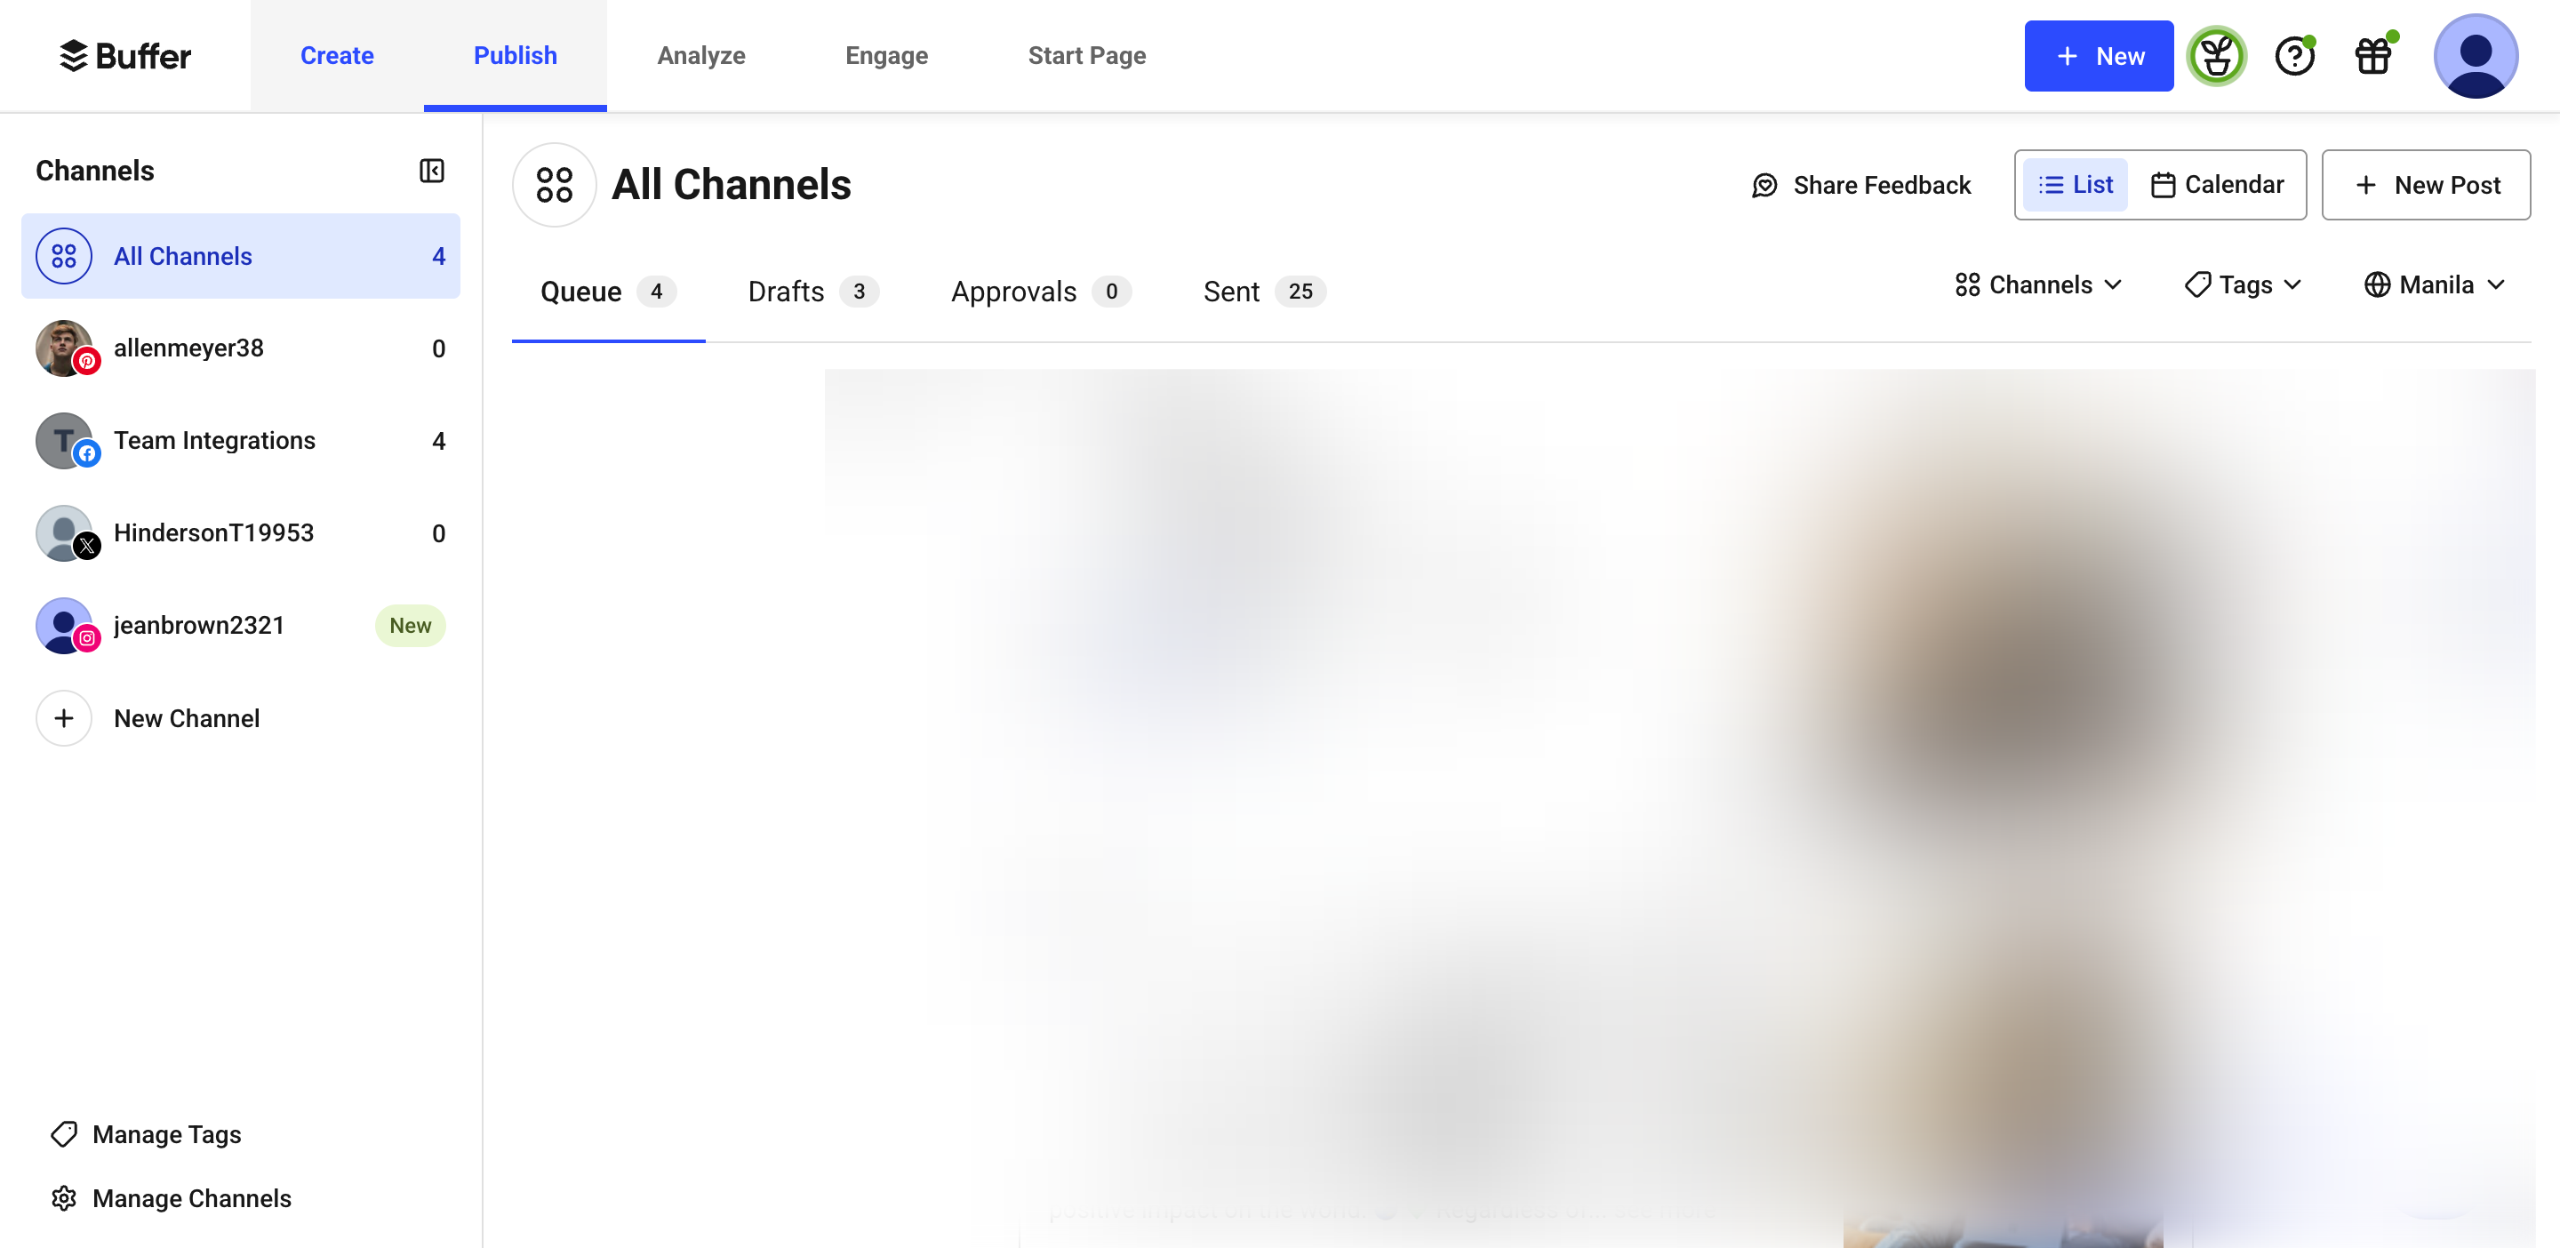Expand the Channels filter dropdown
2560x1248 pixels.
[x=2038, y=285]
